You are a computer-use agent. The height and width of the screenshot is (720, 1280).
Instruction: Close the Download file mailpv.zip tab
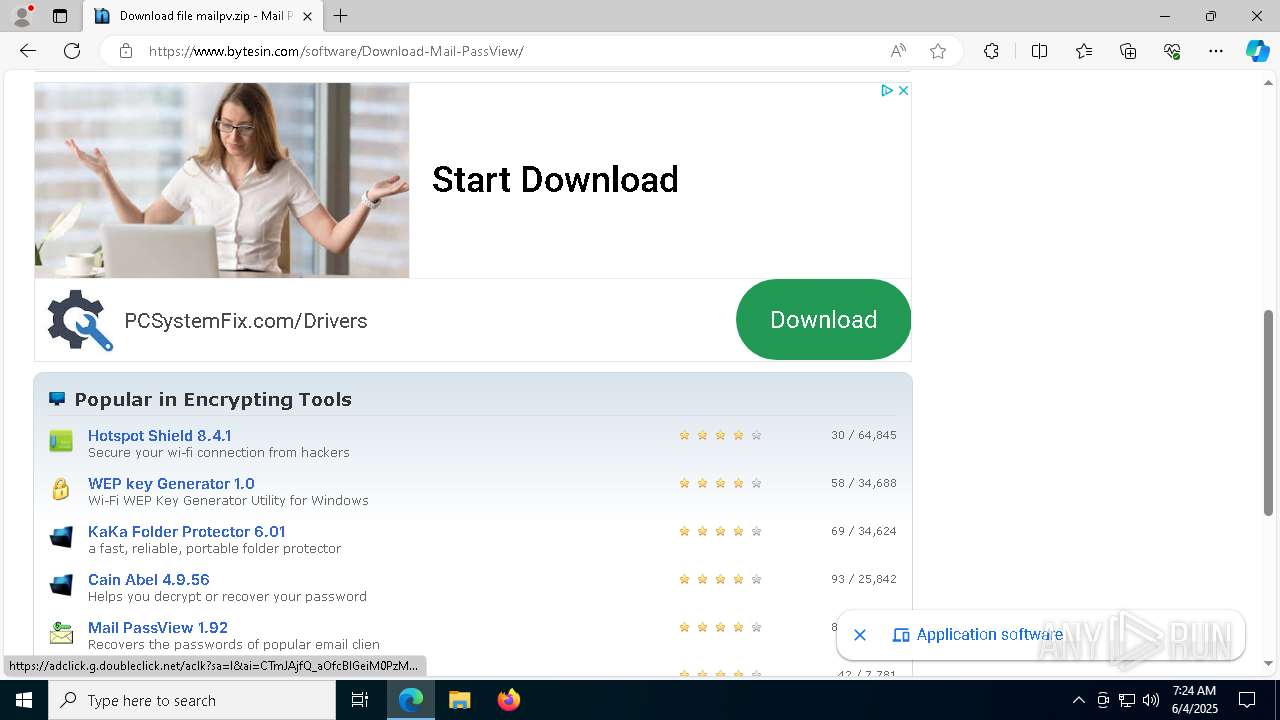tap(307, 16)
